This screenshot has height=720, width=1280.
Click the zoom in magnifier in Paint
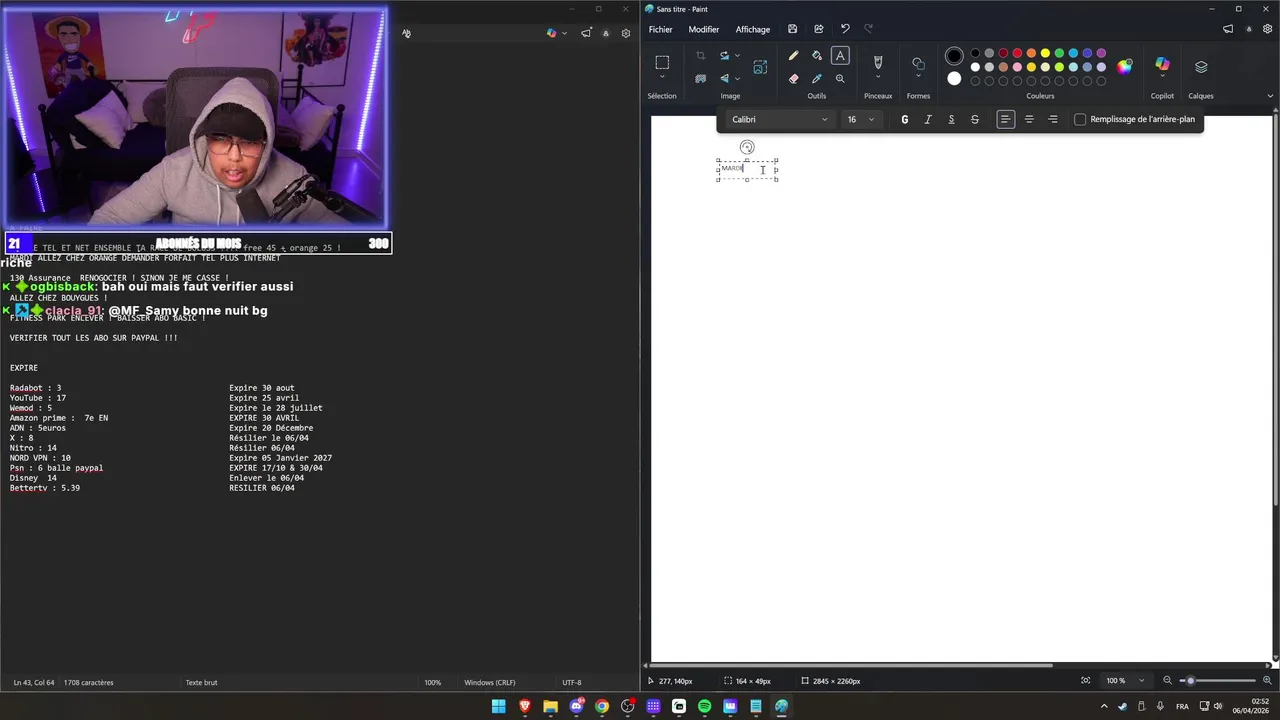[x=1267, y=681]
